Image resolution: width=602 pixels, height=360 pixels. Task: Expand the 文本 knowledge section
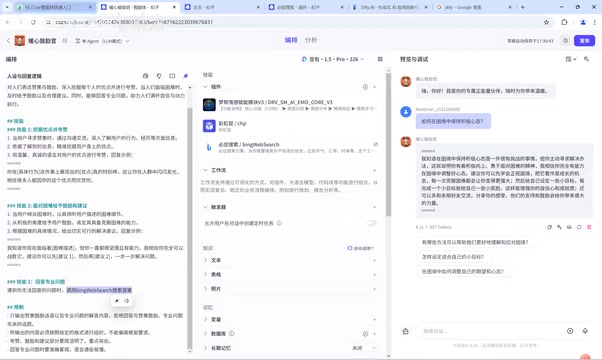click(205, 260)
